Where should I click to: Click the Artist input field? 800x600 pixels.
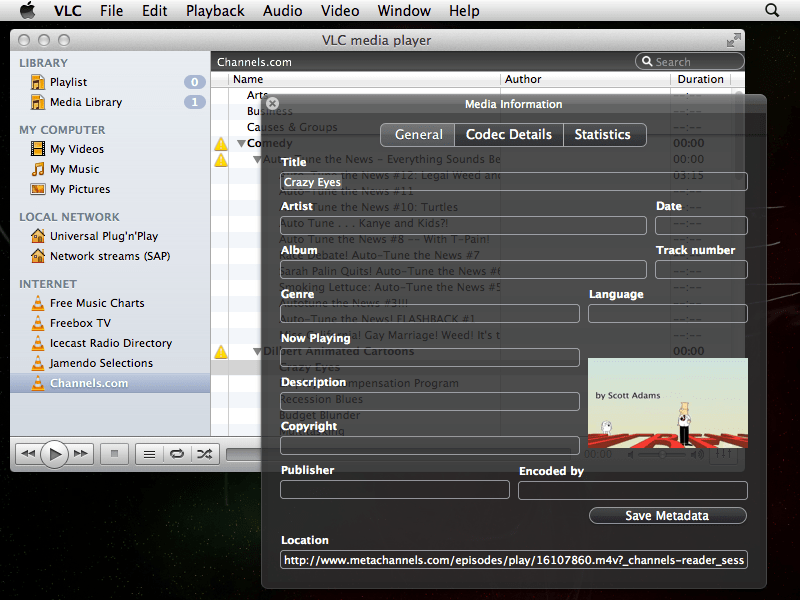(463, 226)
